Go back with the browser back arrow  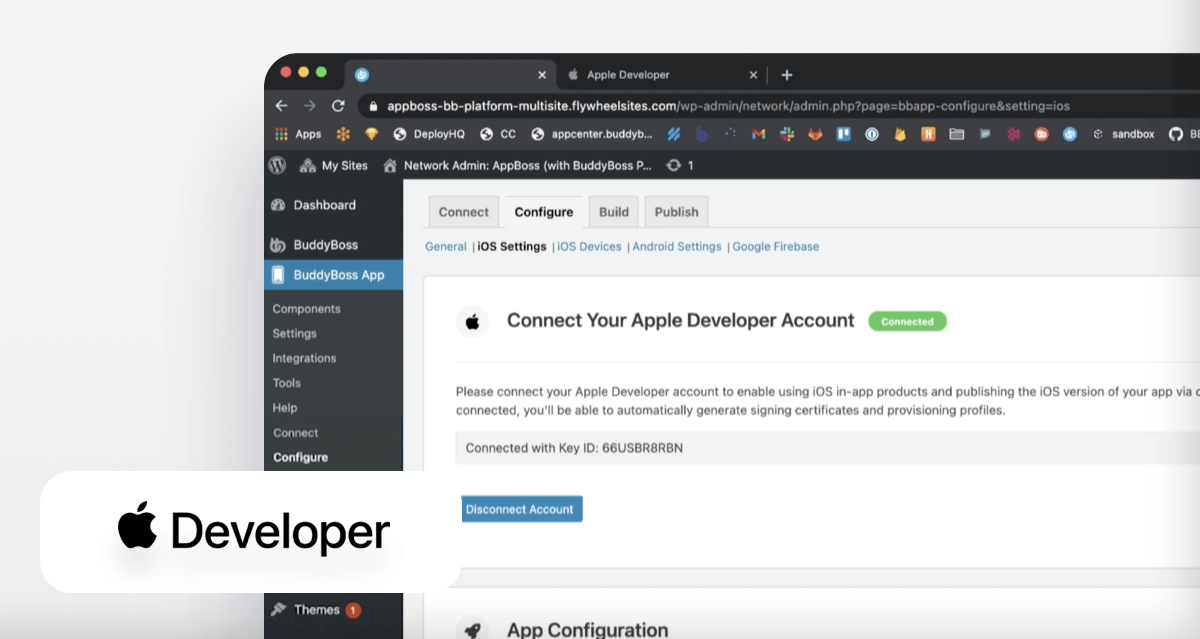tap(282, 105)
